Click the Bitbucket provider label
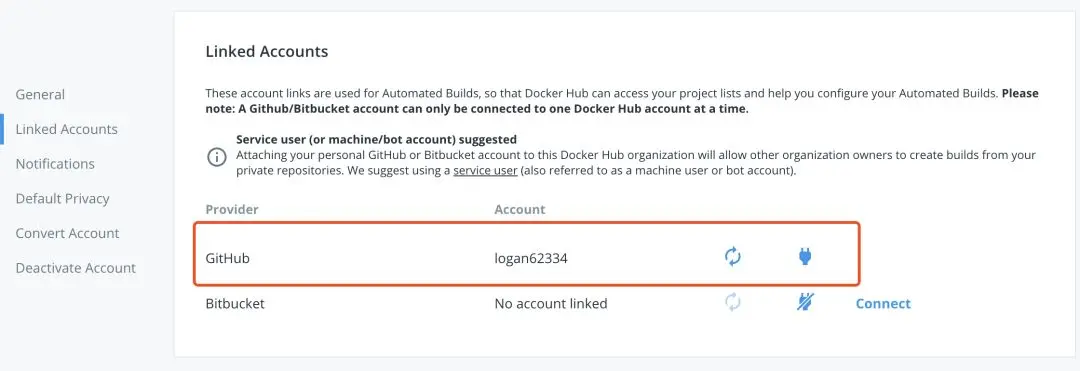1080x371 pixels. 235,304
